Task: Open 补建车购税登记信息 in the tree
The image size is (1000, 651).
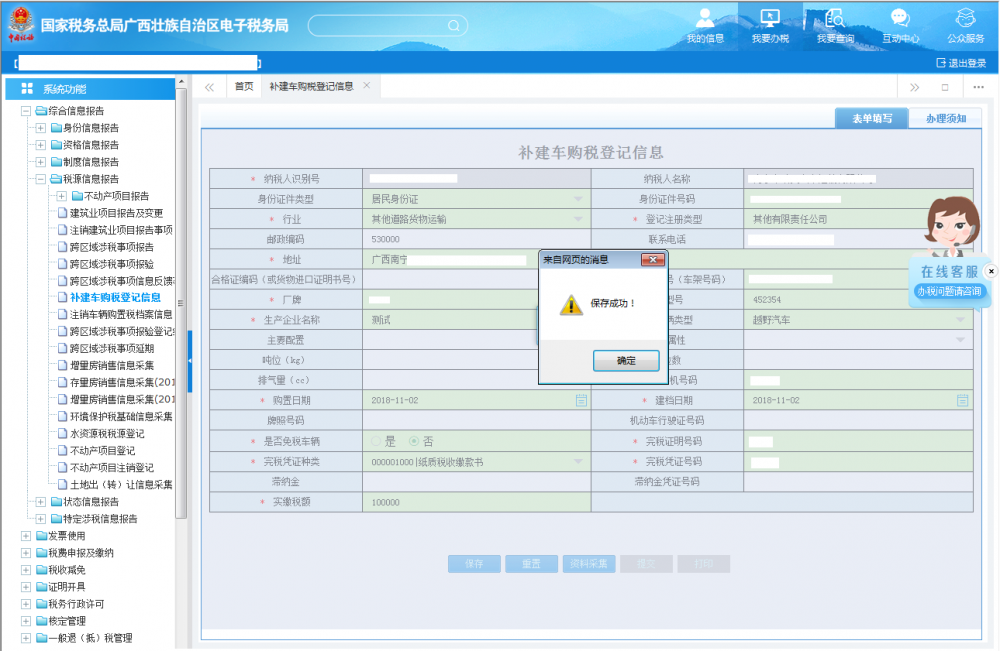Action: tap(115, 298)
